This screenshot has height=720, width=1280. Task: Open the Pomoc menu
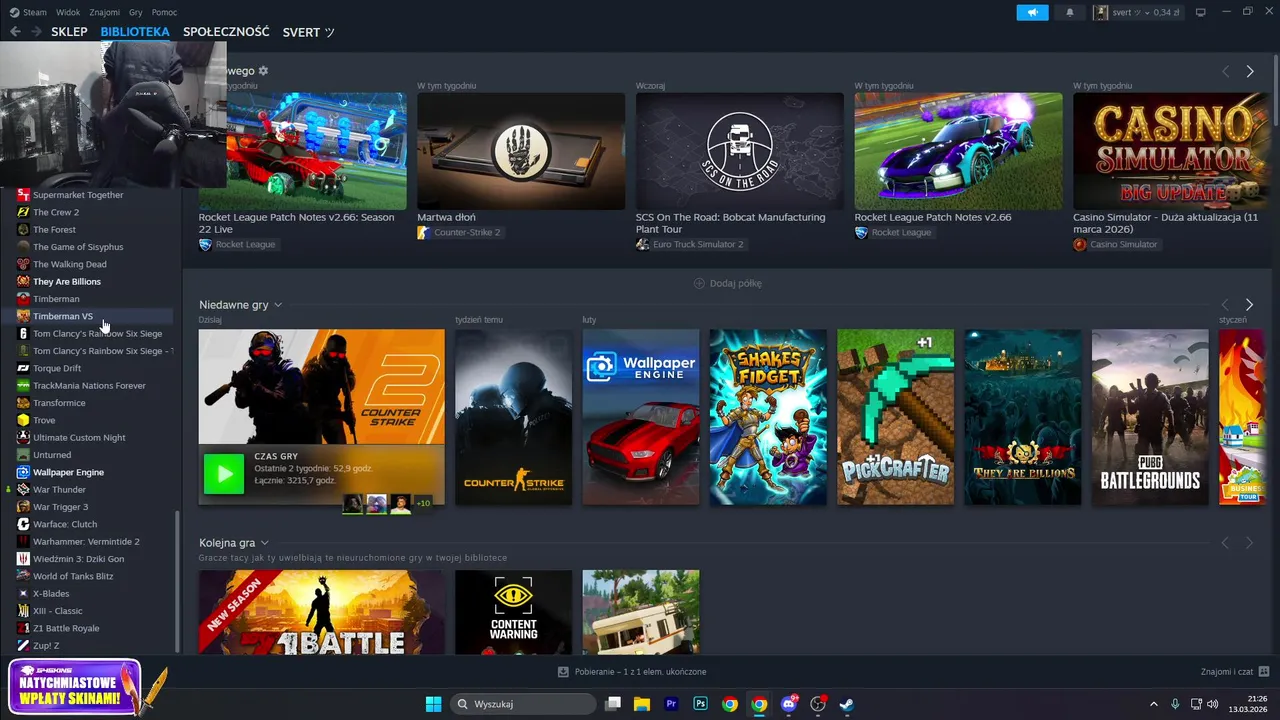(164, 12)
